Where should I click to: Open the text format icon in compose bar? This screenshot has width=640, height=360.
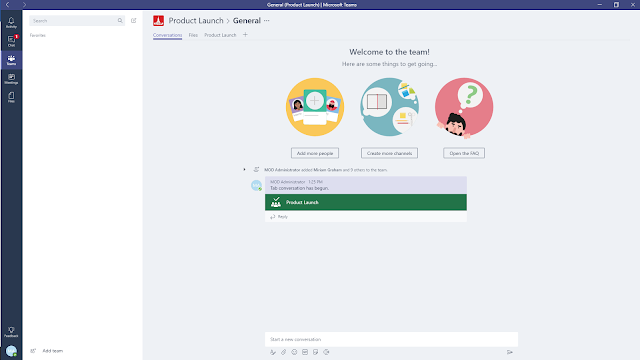pos(273,352)
